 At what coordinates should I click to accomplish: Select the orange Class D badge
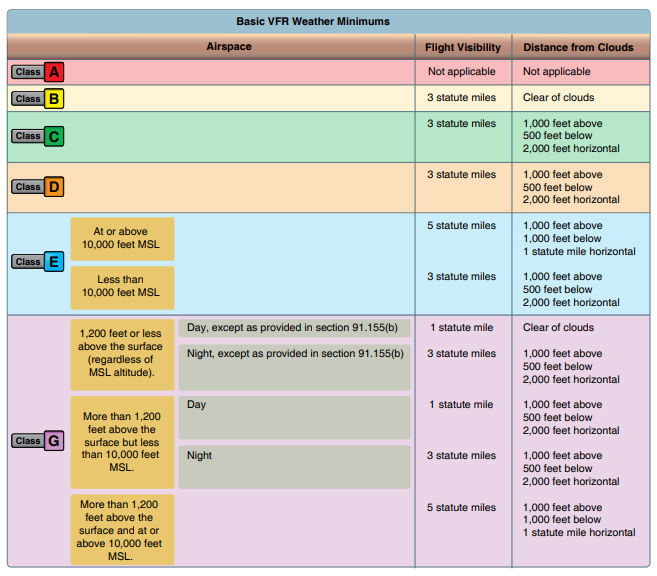coord(38,187)
